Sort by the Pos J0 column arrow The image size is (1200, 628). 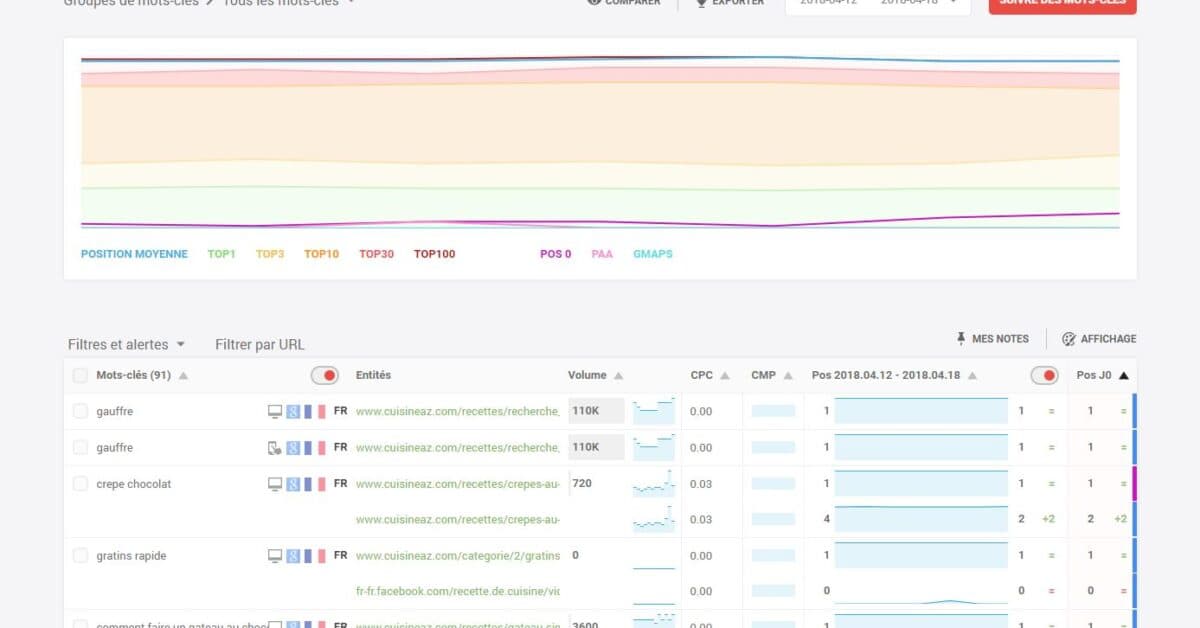1123,376
